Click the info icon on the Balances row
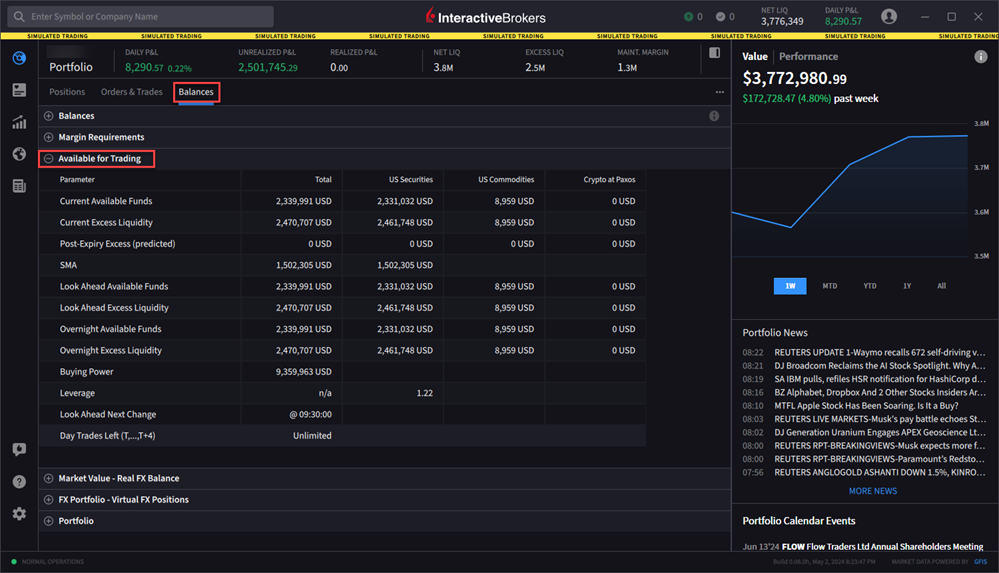This screenshot has width=999, height=573. [x=714, y=116]
